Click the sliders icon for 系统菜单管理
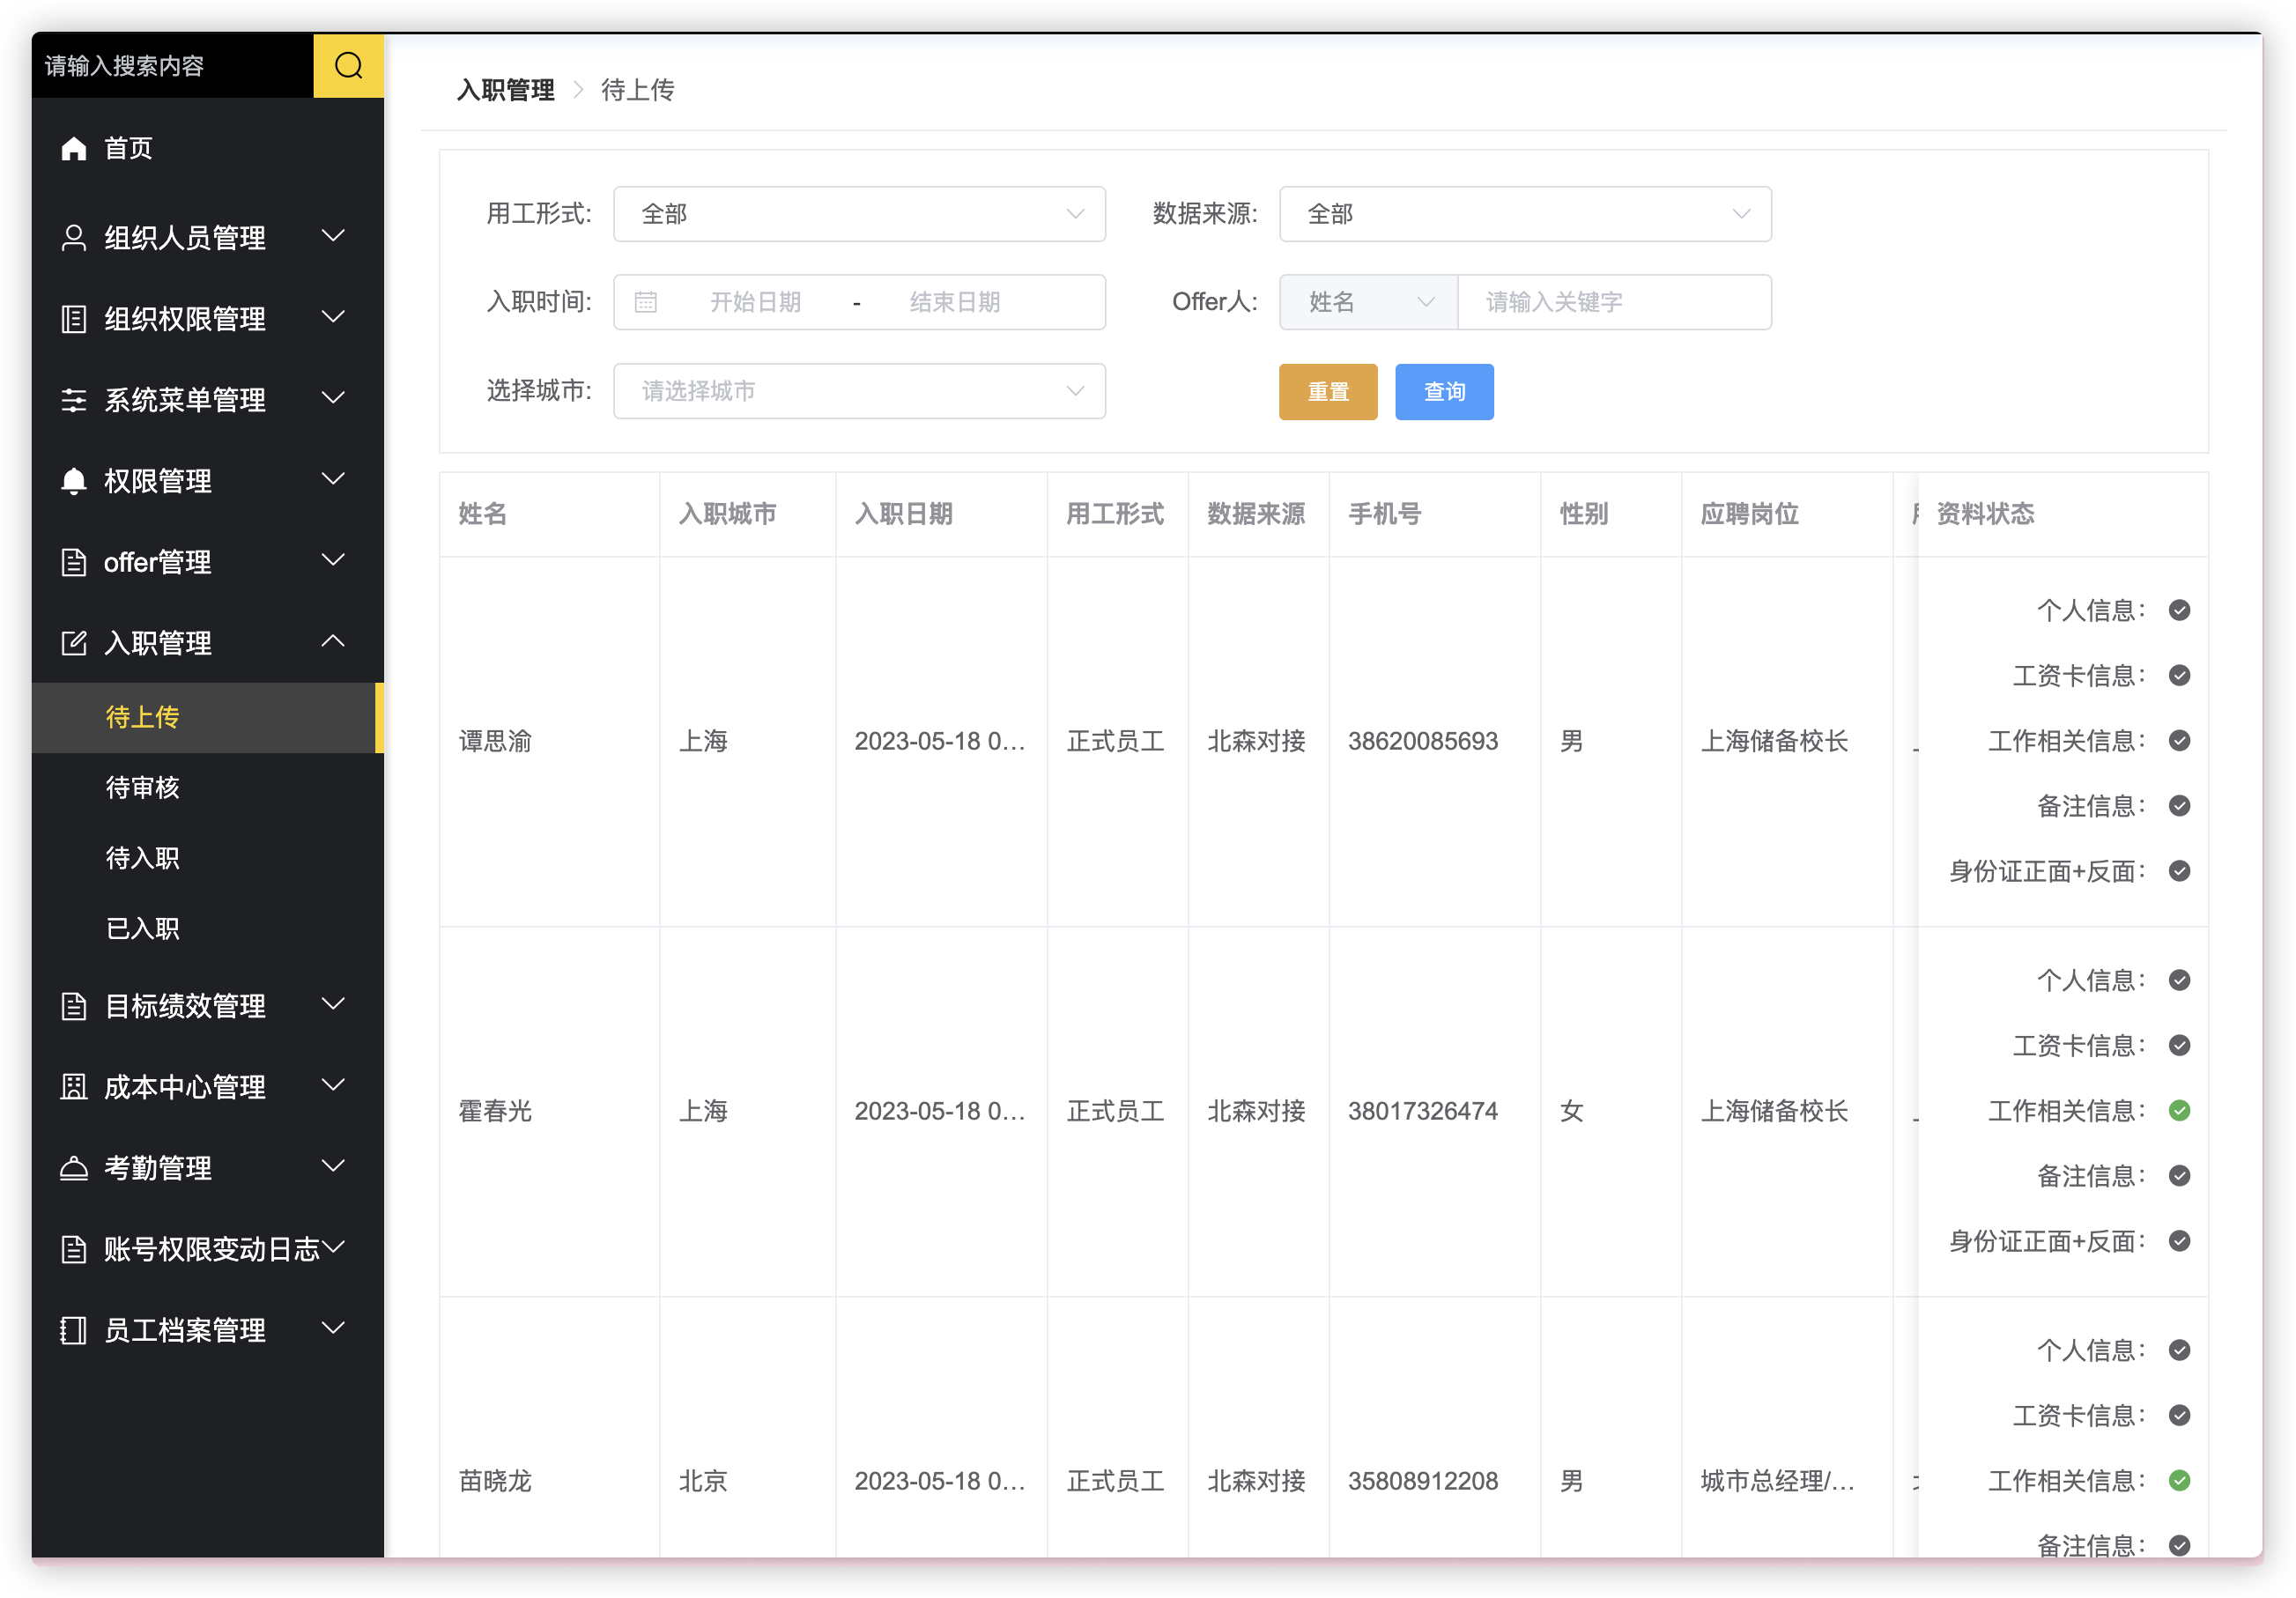 click(x=74, y=399)
